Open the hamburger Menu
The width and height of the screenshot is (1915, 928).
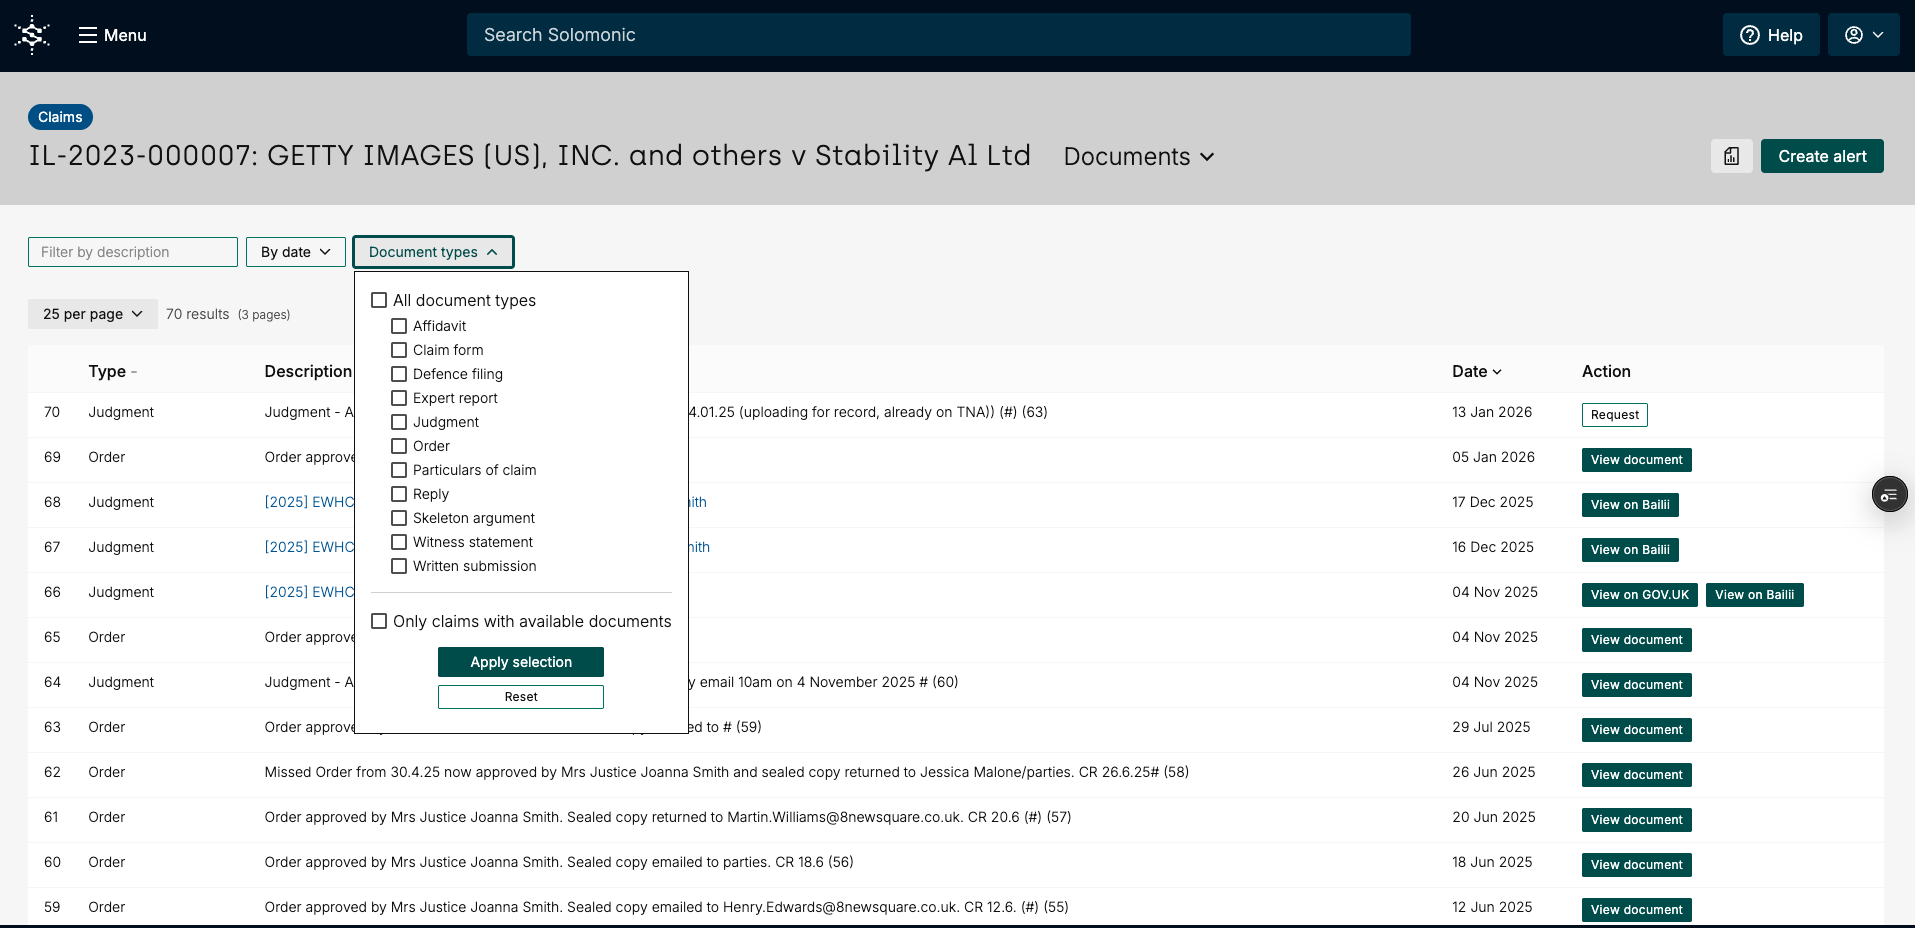(x=113, y=35)
